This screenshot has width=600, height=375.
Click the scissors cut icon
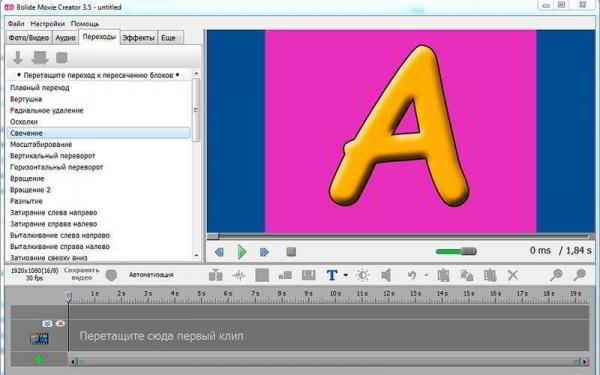click(x=512, y=275)
